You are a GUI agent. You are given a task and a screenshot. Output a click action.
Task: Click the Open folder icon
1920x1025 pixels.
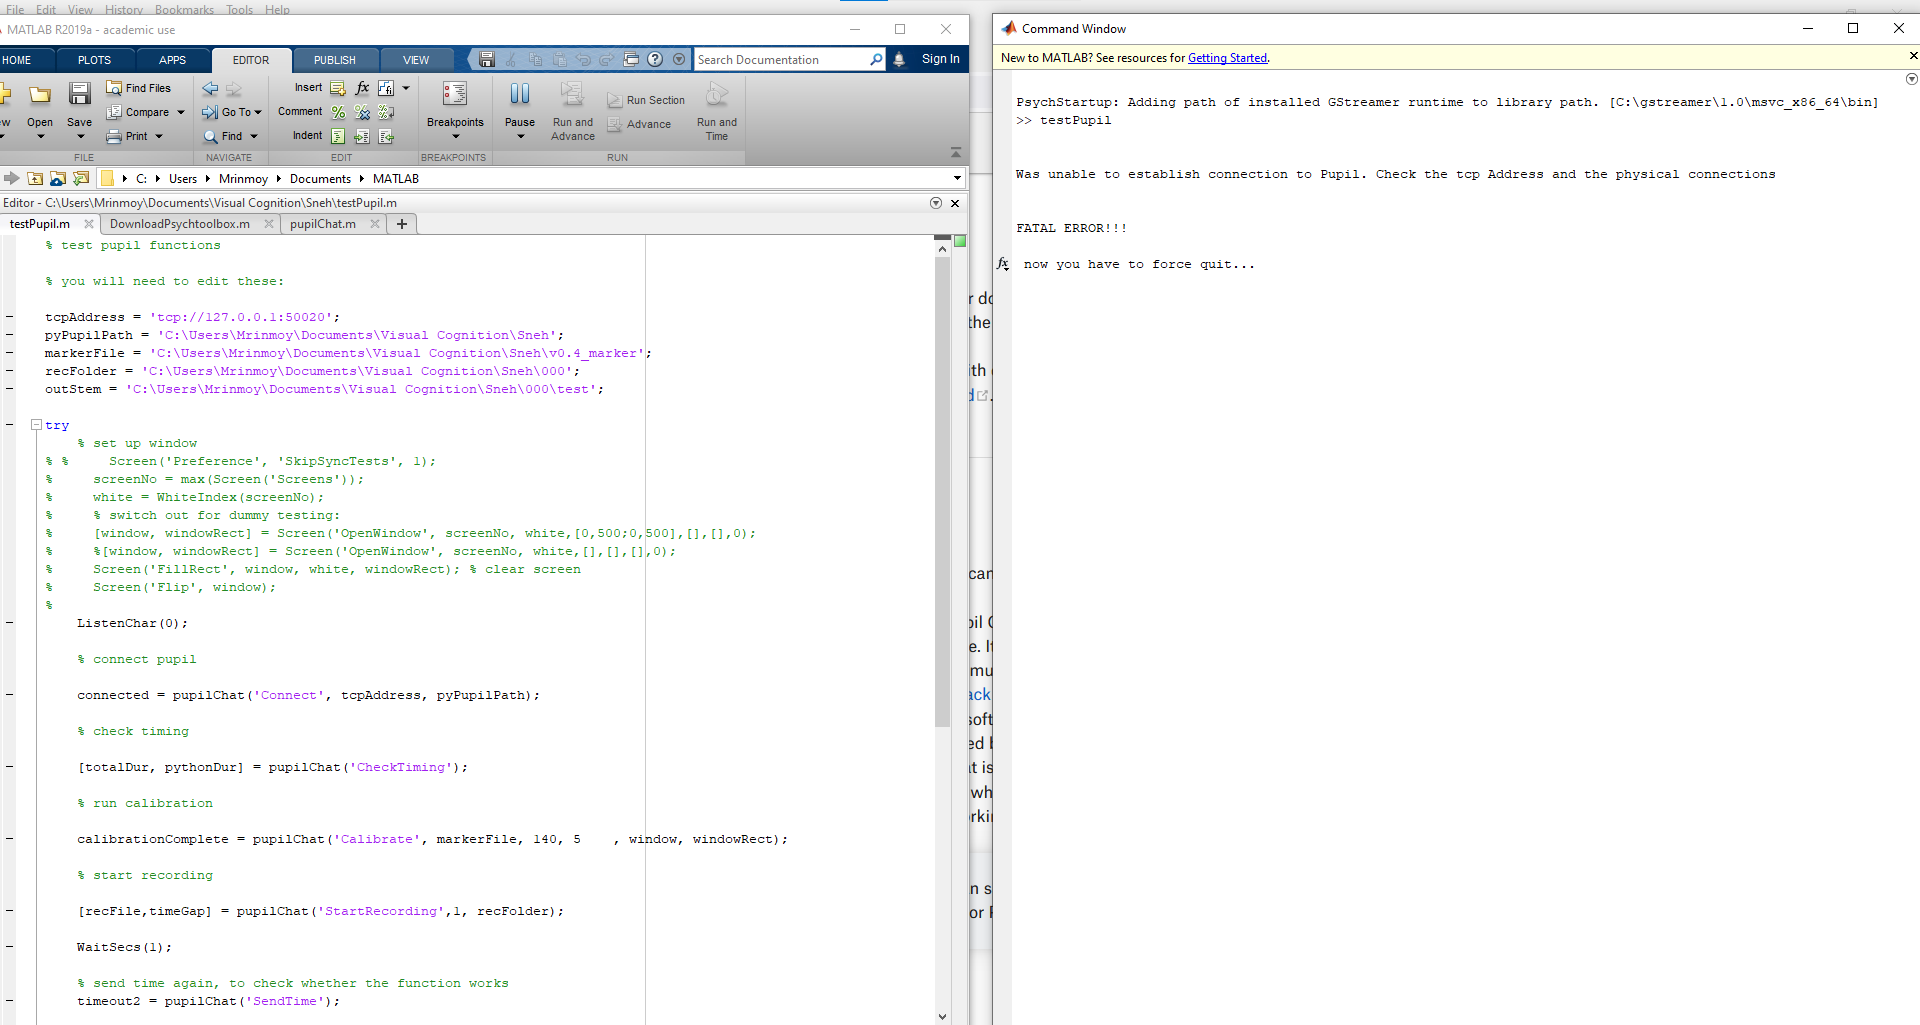[40, 95]
